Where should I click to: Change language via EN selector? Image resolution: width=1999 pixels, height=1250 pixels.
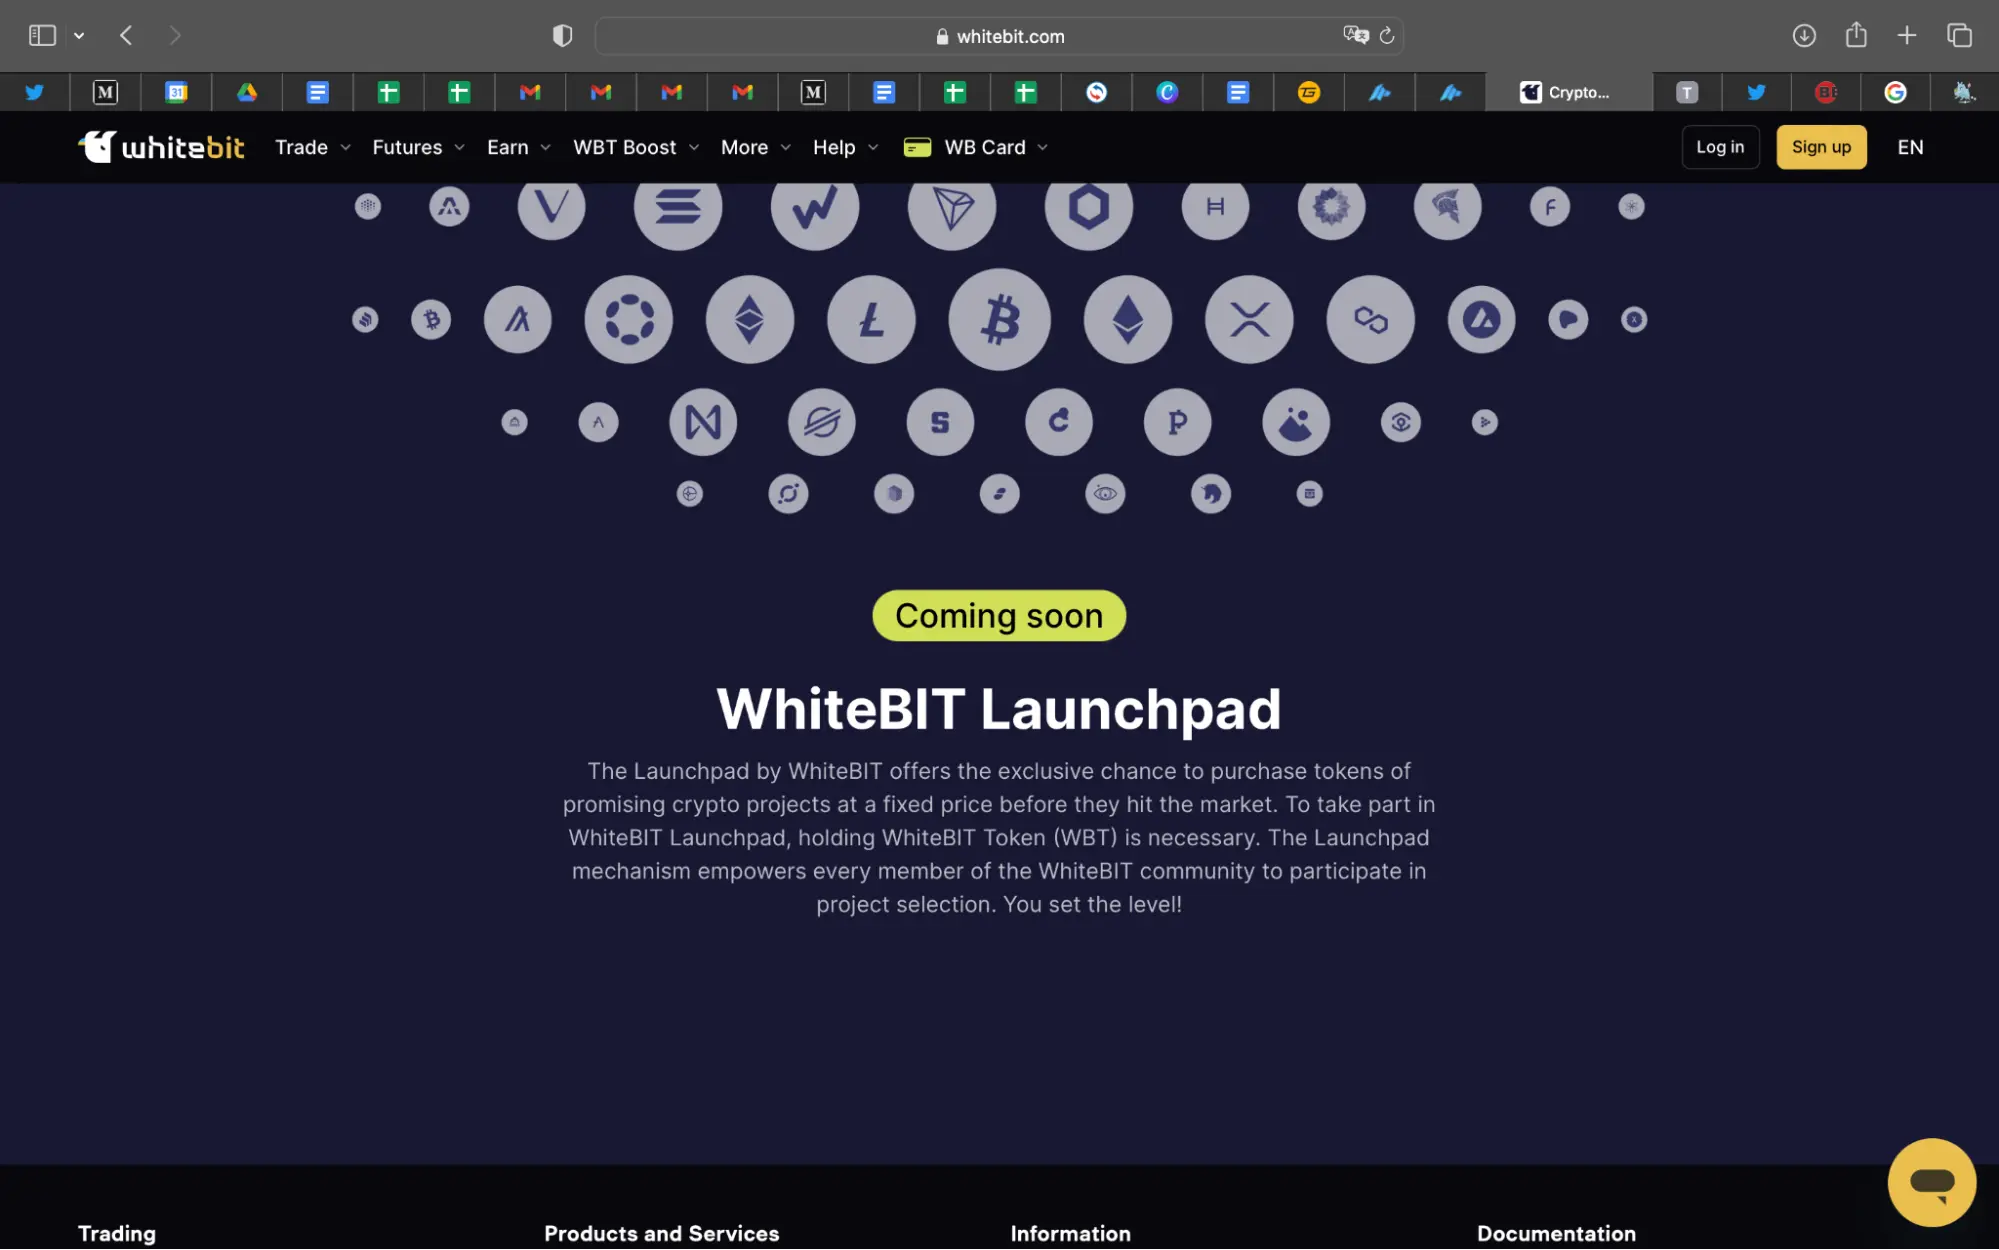tap(1910, 147)
